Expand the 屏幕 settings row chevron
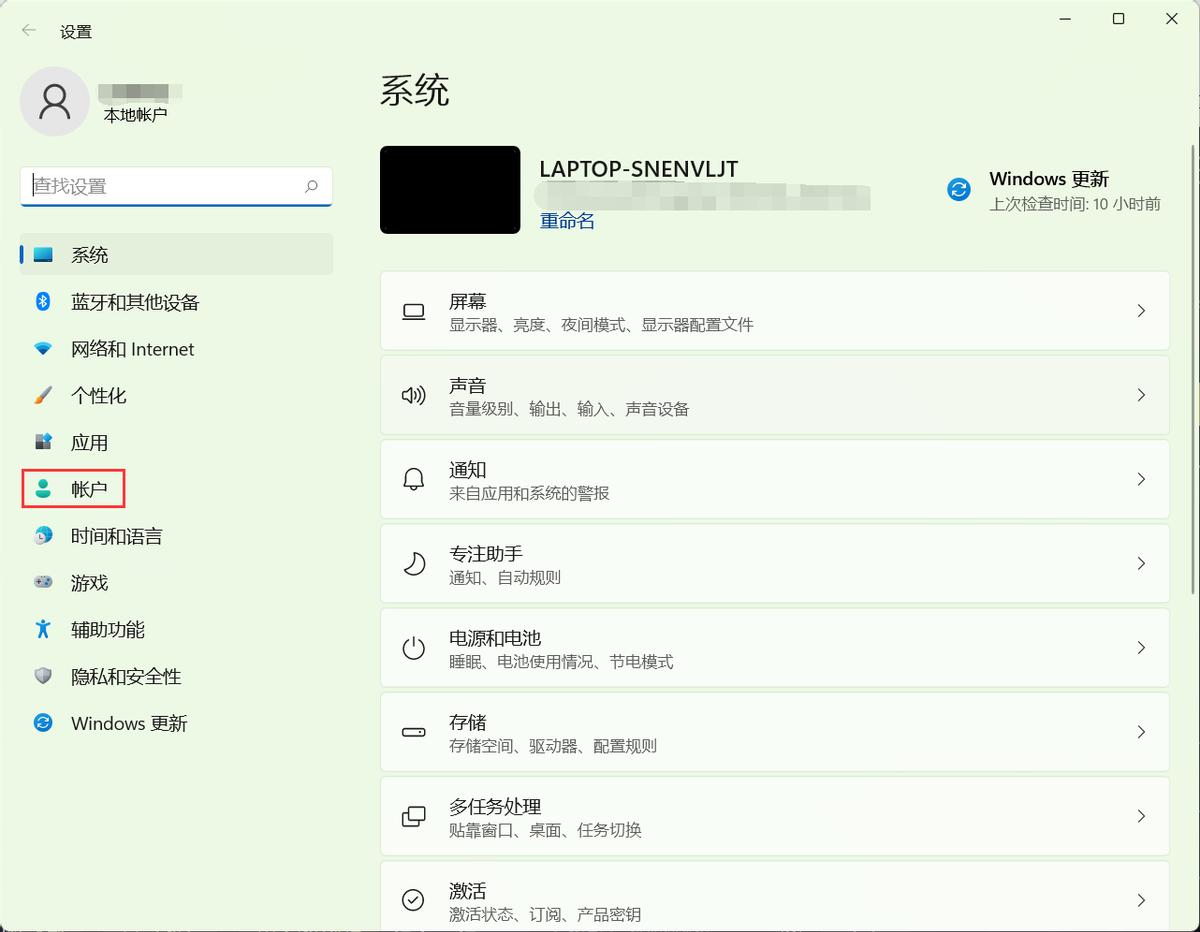 click(x=1141, y=310)
